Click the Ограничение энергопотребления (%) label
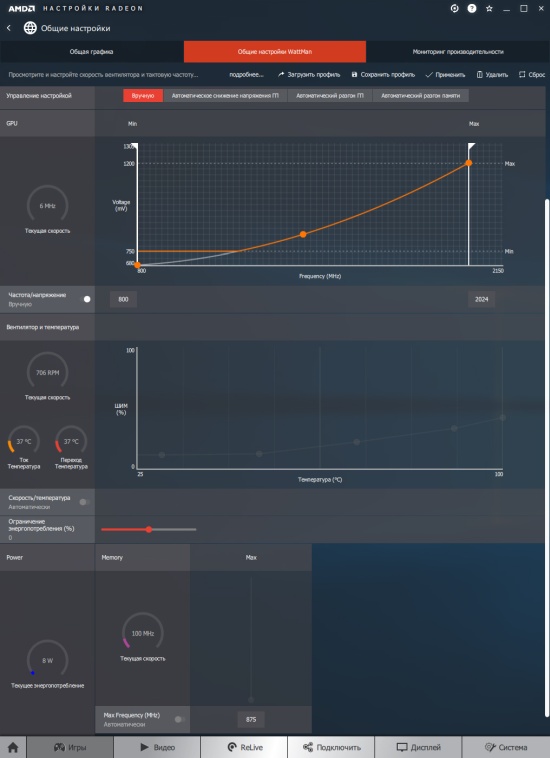Viewport: 550px width, 758px height. pyautogui.click(x=41, y=525)
